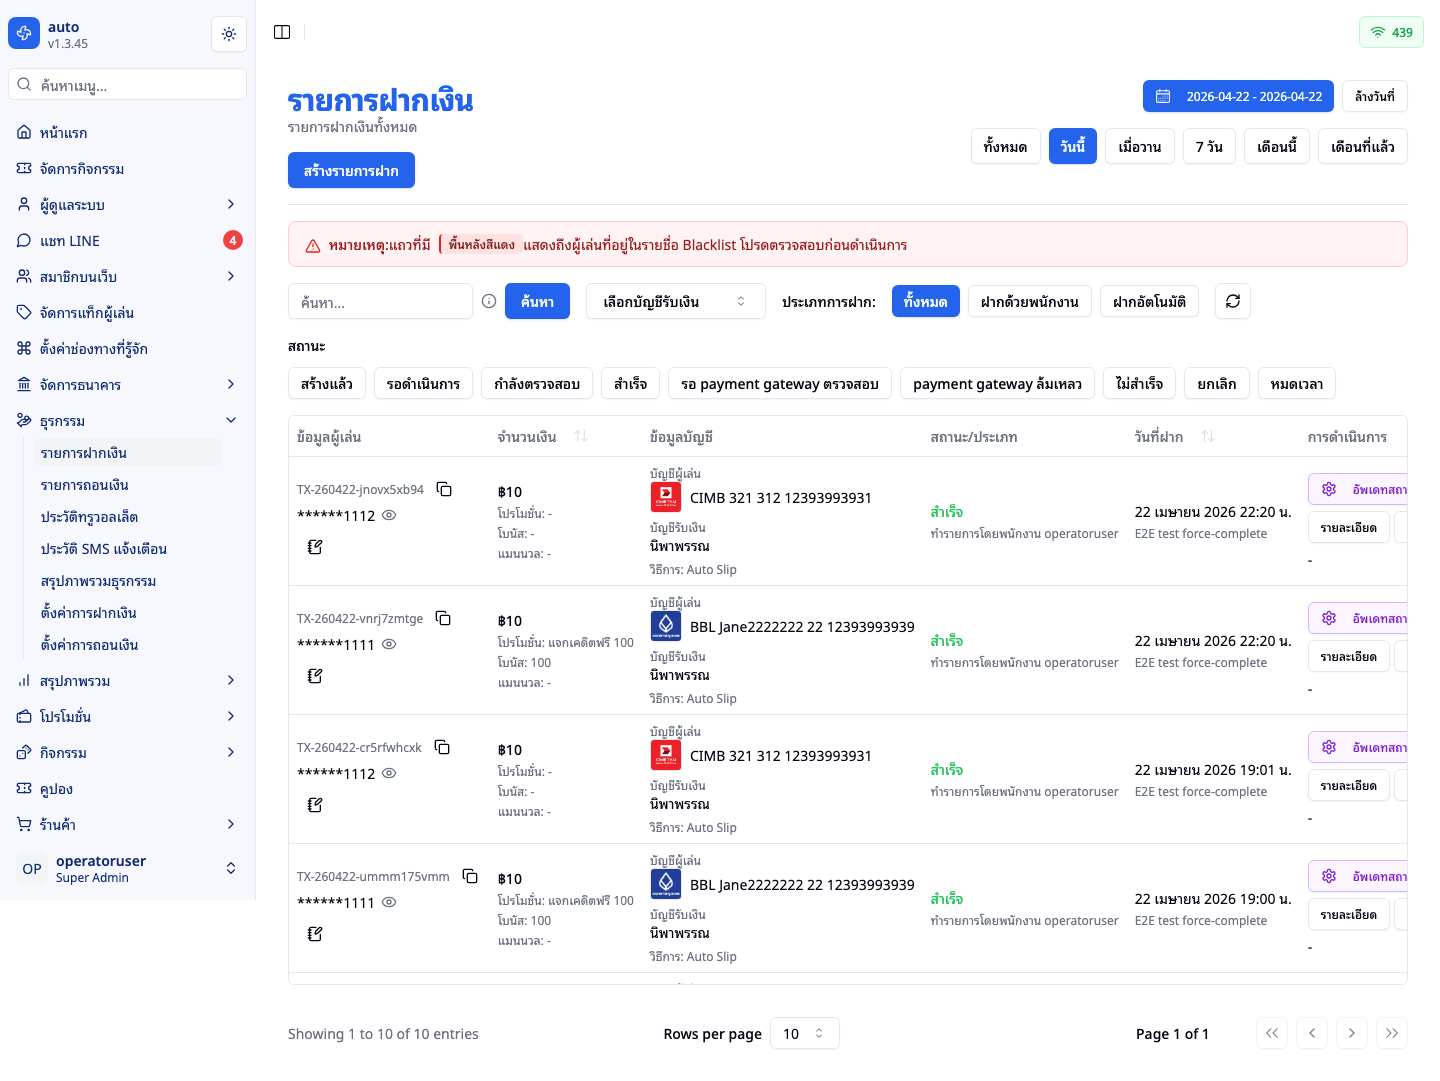Viewport: 1440px width, 1081px height.
Task: Click the 439 connection status badge
Action: [x=1391, y=32]
